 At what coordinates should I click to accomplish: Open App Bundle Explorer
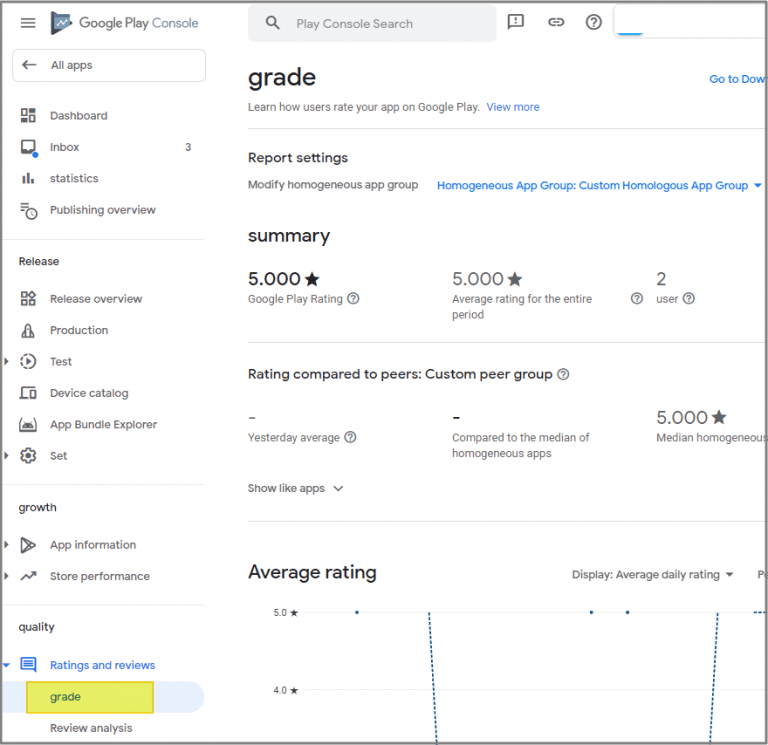[103, 425]
